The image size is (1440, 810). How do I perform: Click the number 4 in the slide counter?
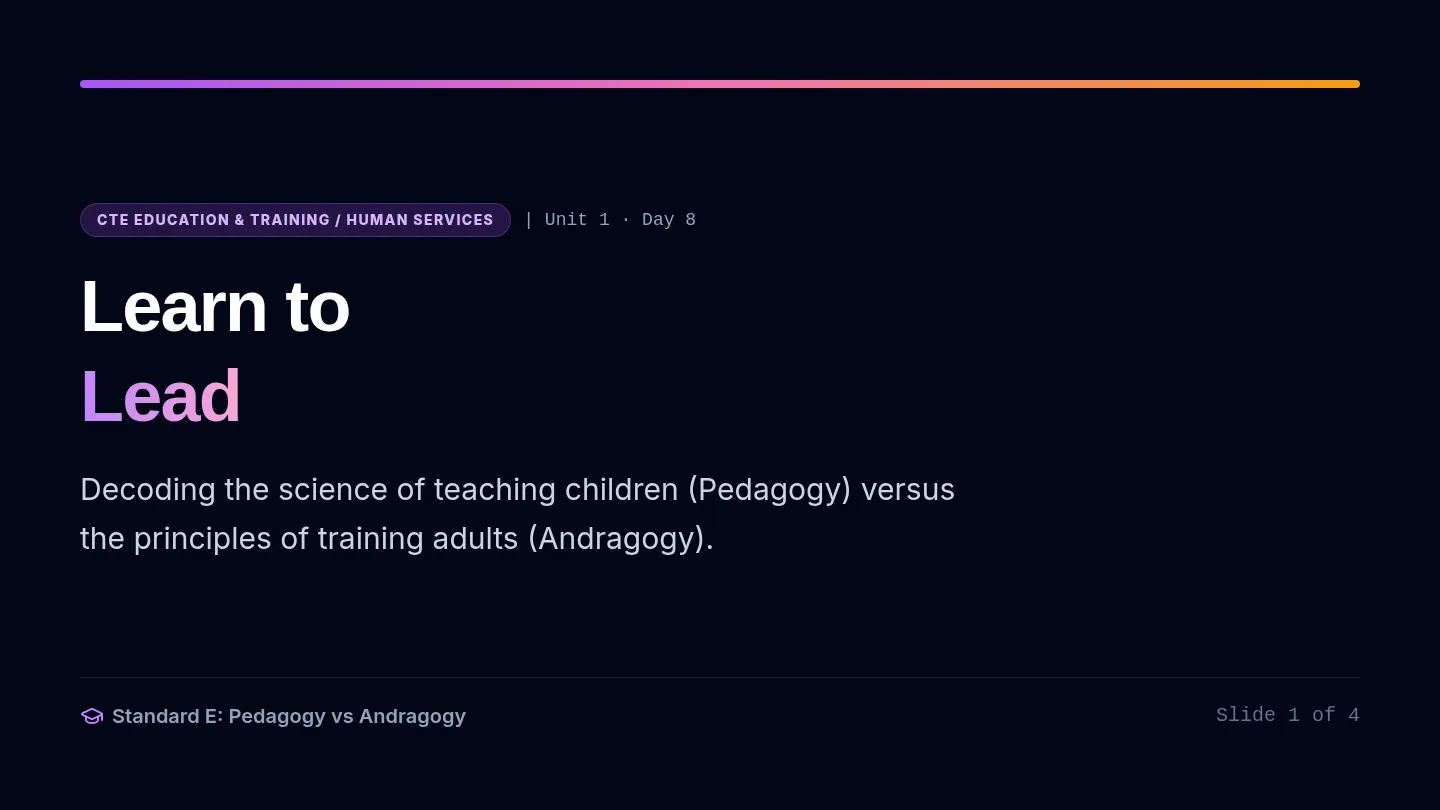1354,715
